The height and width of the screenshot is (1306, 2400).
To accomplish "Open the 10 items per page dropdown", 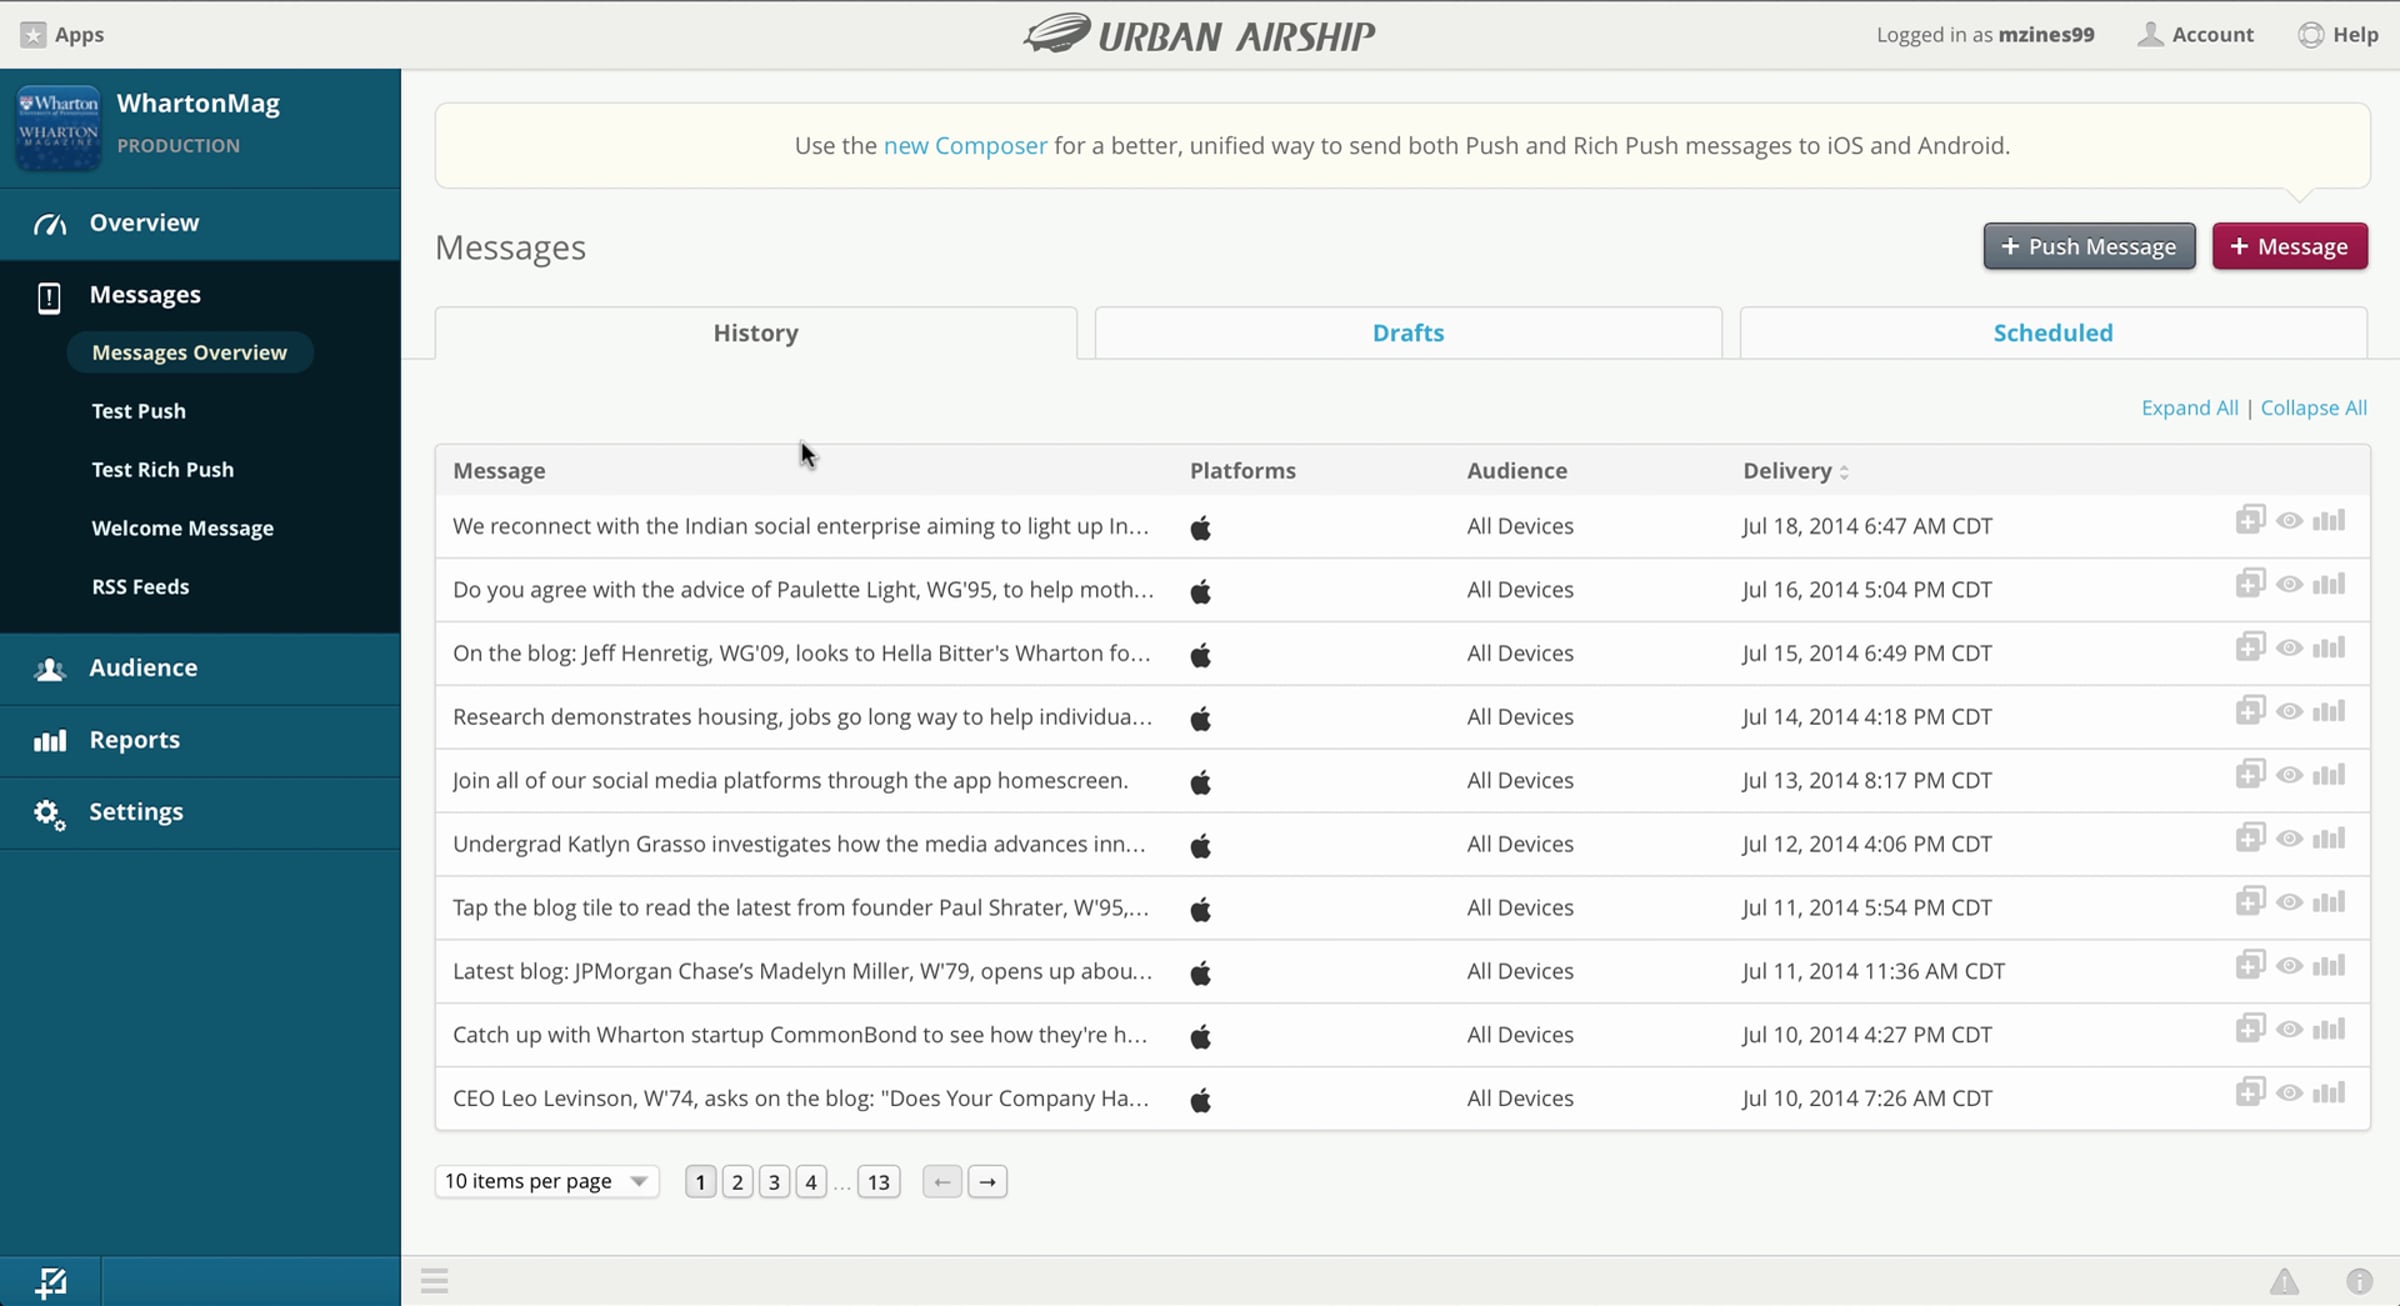I will coord(546,1181).
